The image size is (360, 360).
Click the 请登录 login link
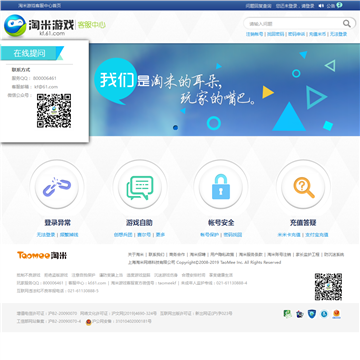(308, 6)
